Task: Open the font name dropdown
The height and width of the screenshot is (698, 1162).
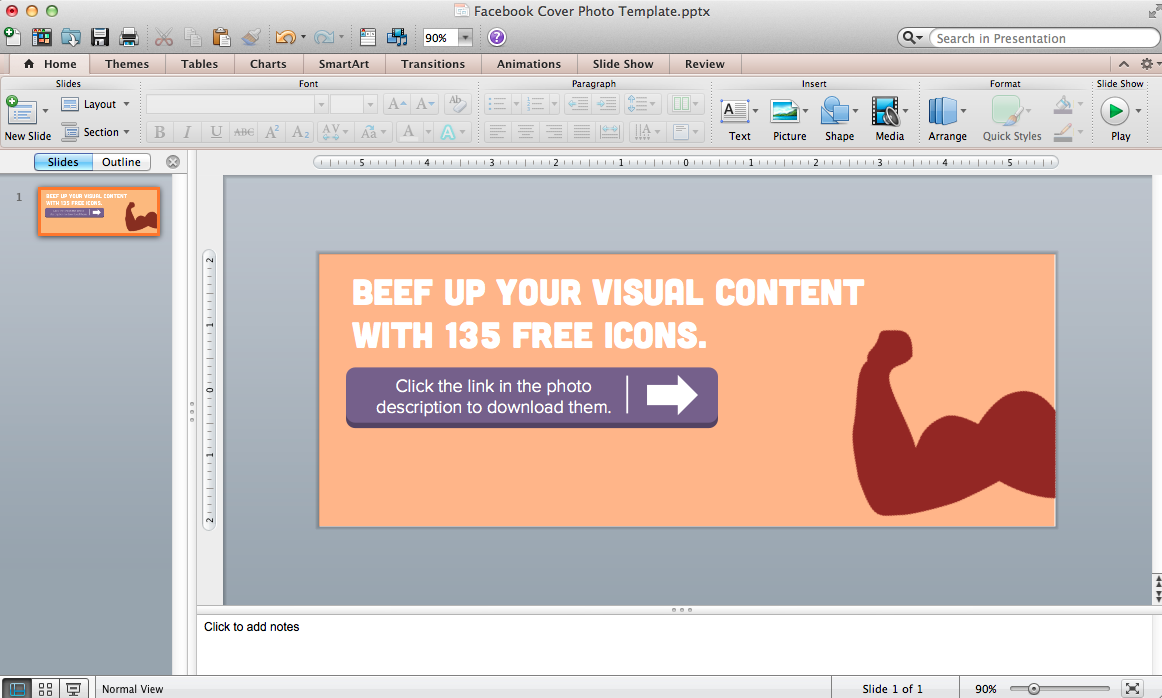Action: 321,104
